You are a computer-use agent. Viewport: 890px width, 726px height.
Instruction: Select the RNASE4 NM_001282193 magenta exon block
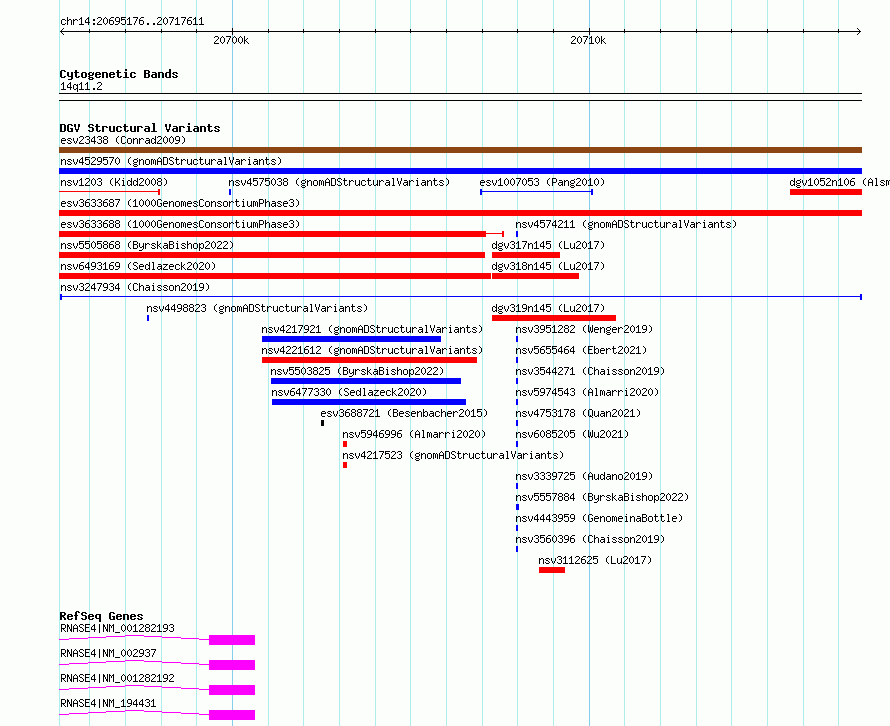[x=232, y=640]
